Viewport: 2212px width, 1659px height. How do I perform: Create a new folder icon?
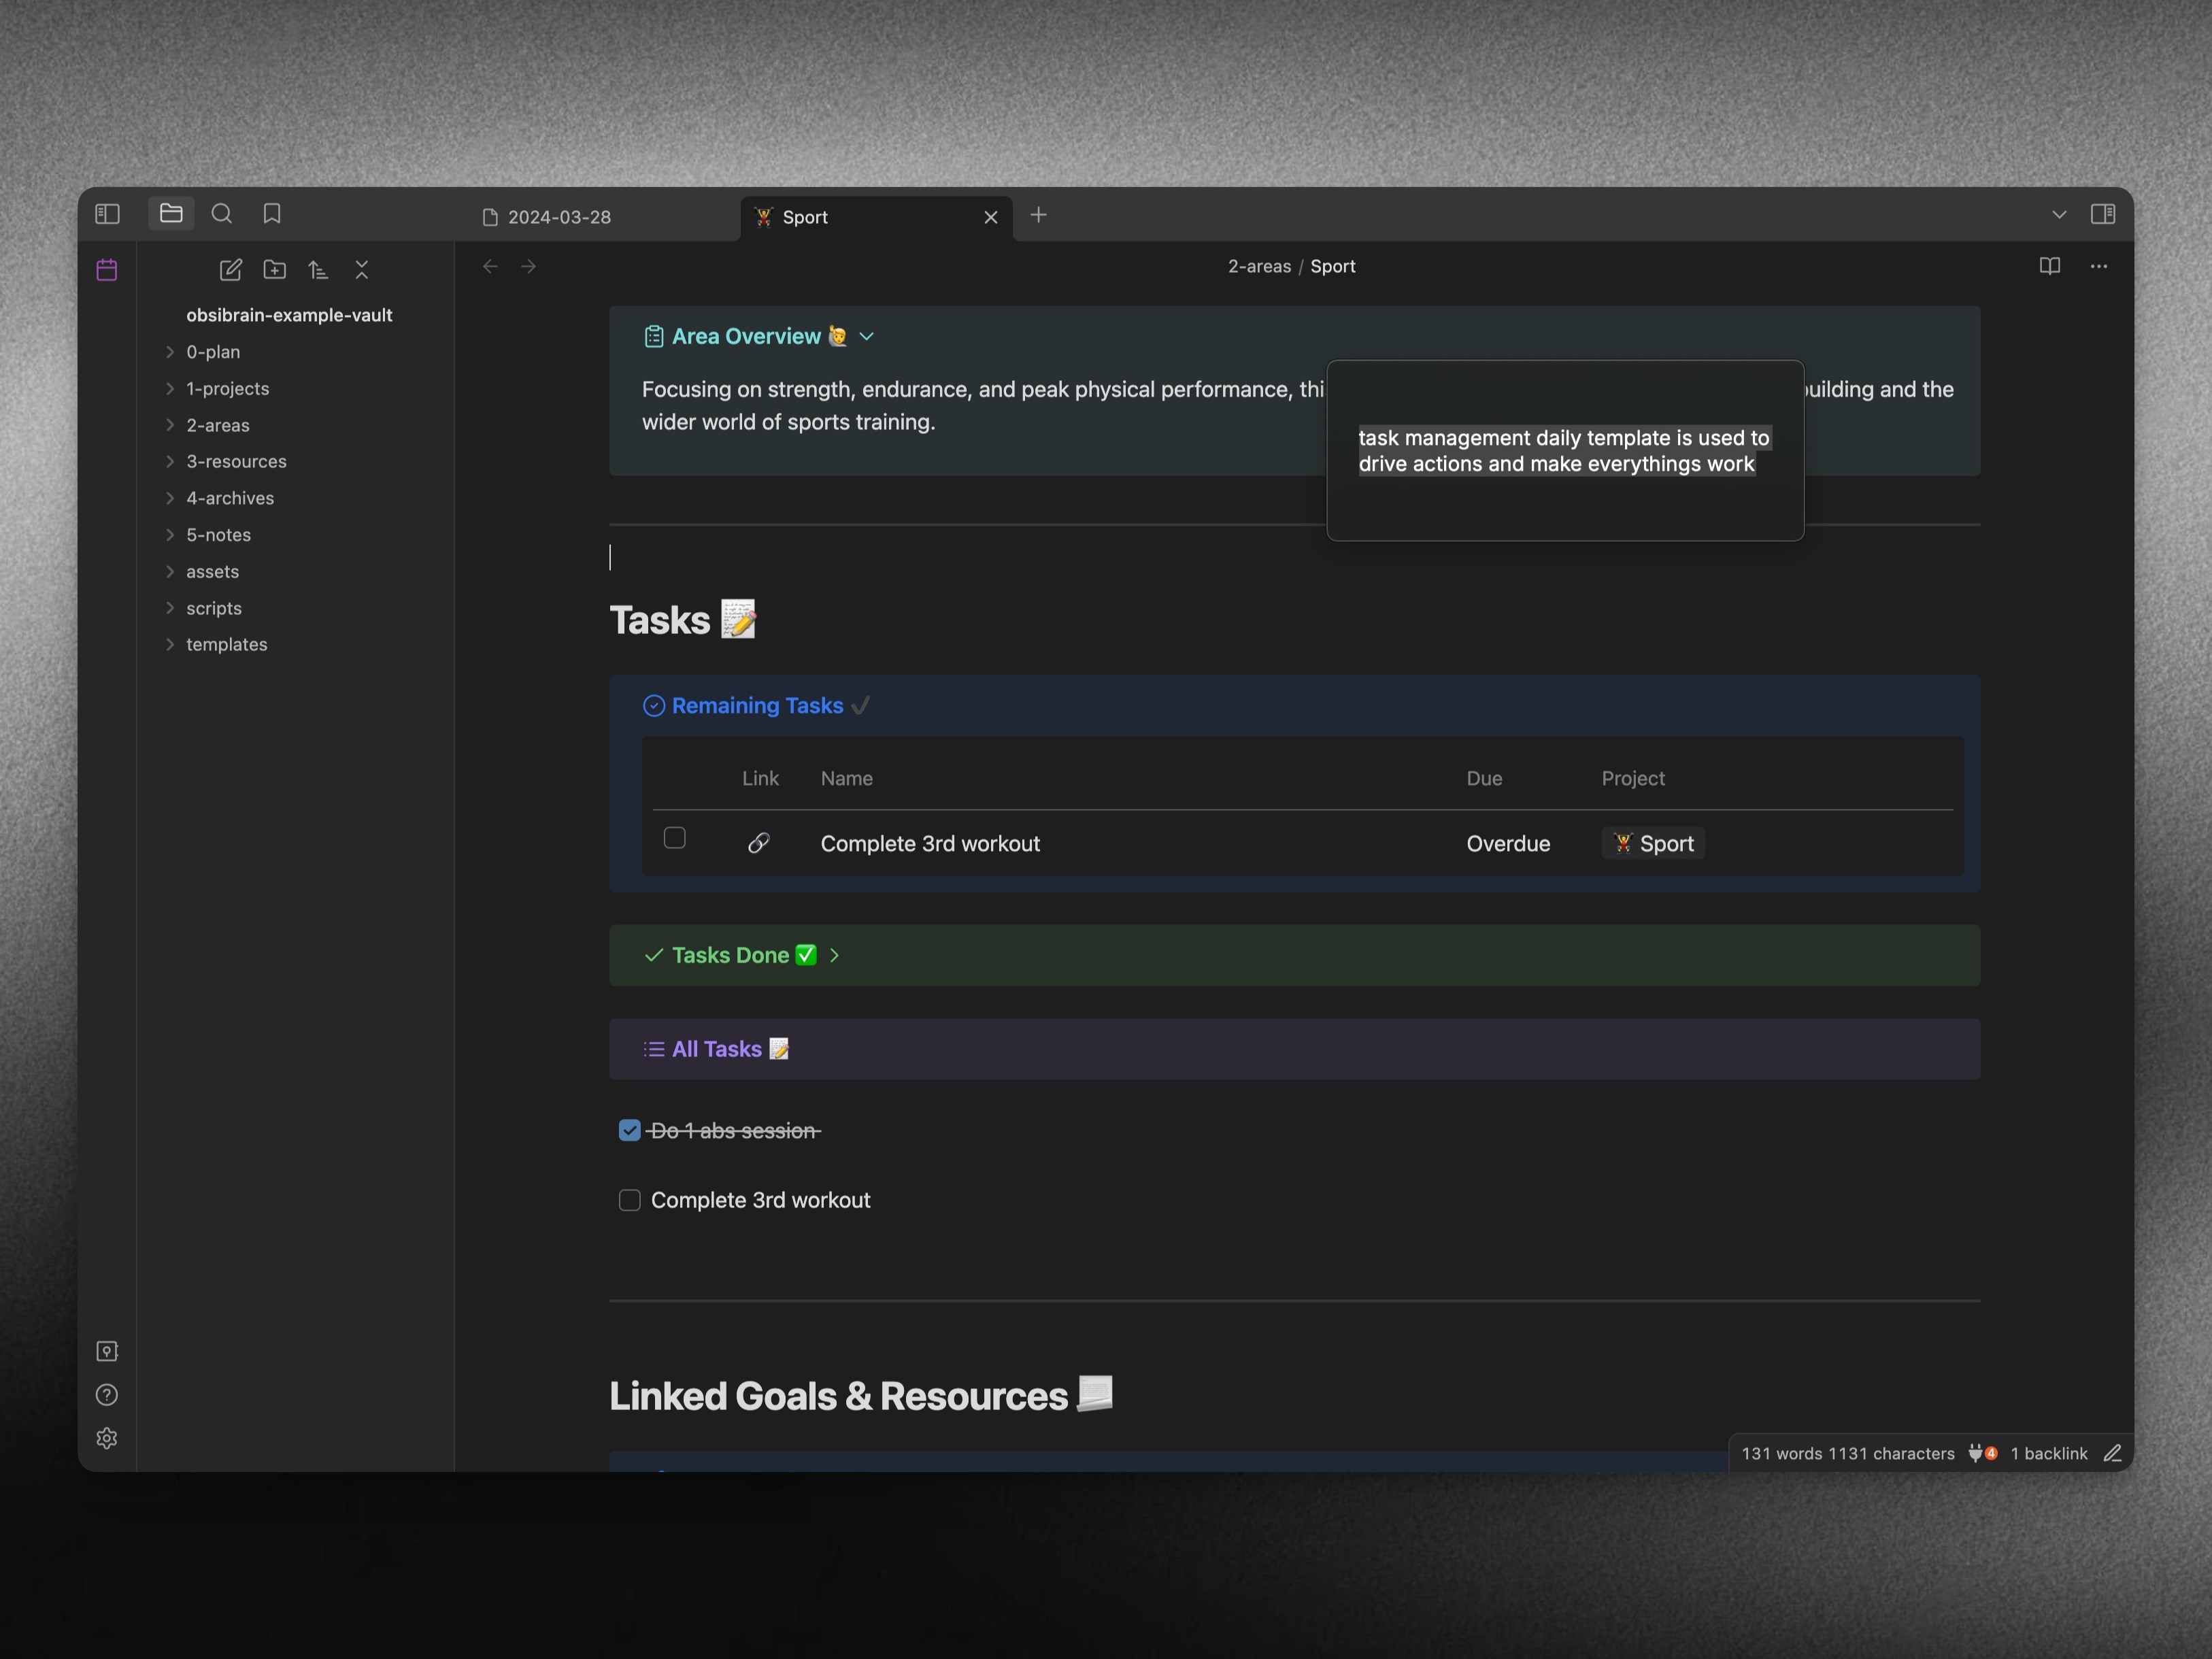274,270
